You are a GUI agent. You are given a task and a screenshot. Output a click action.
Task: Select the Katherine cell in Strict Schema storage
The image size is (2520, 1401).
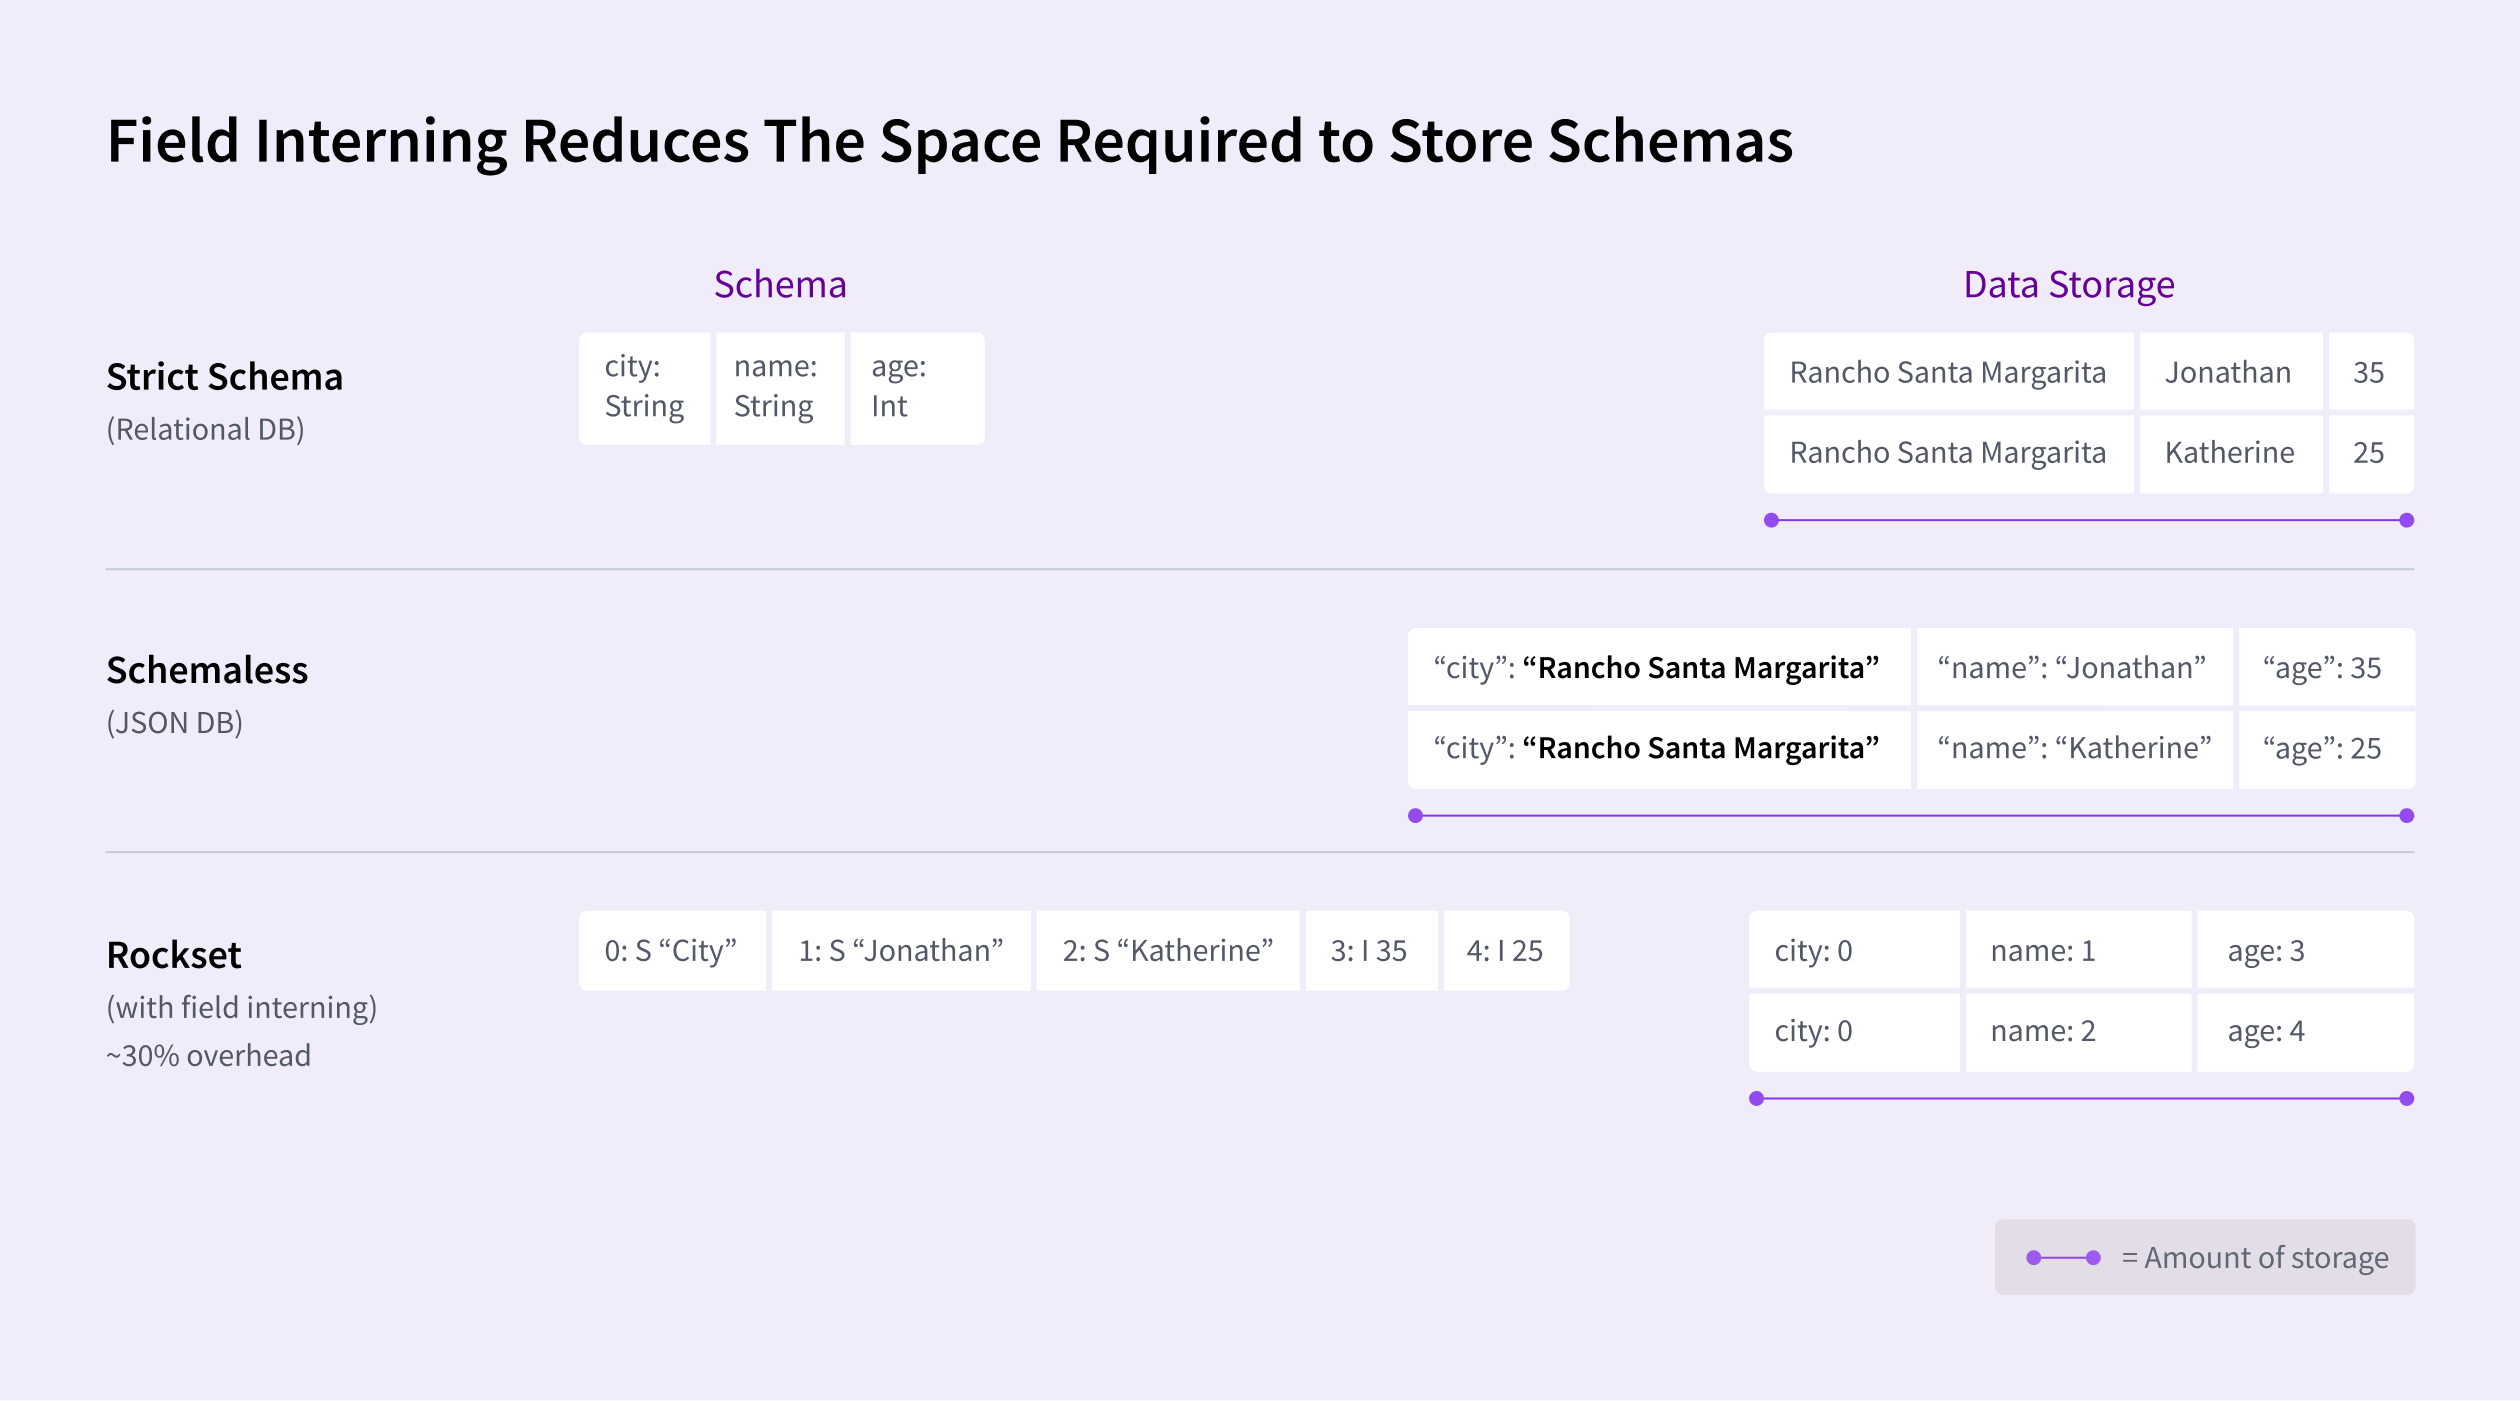[2229, 453]
